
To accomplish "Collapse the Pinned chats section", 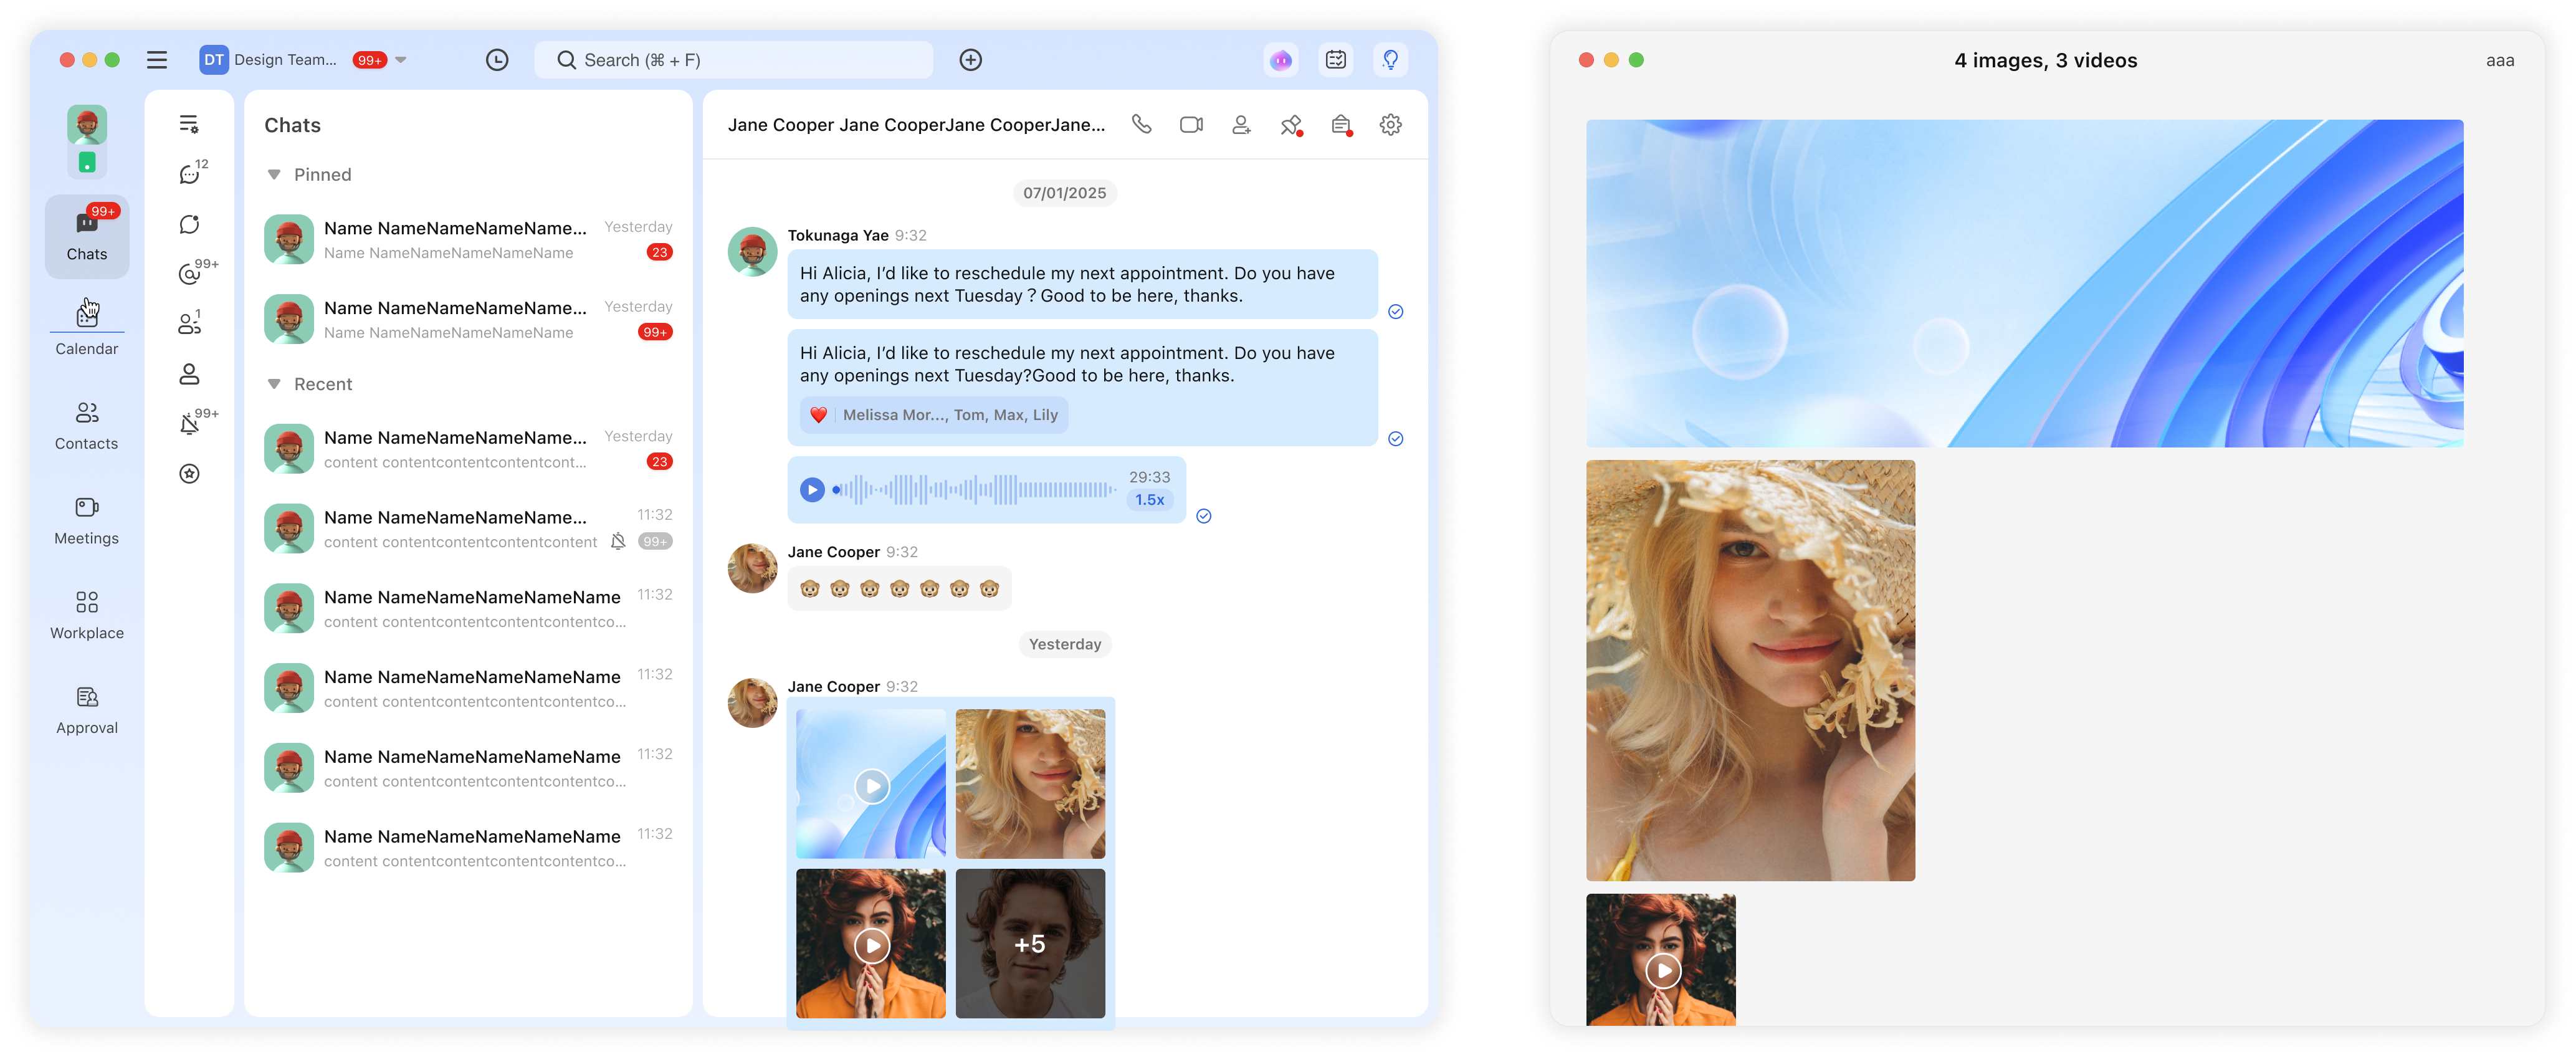I will click(x=274, y=175).
